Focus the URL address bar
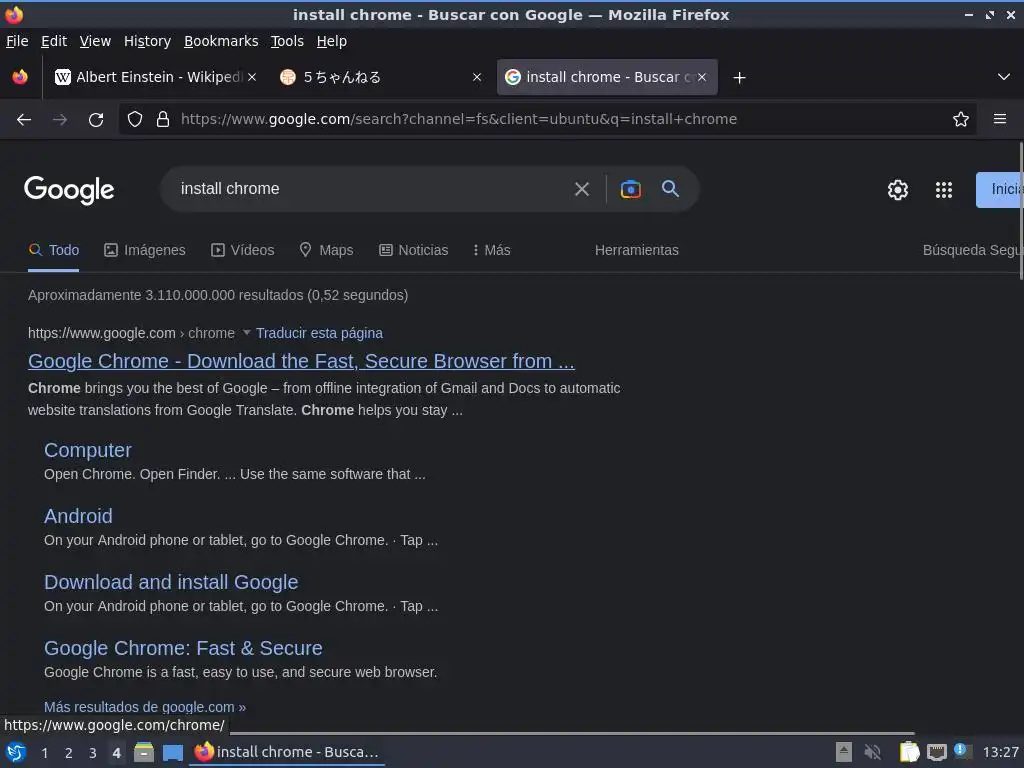Viewport: 1024px width, 768px height. pyautogui.click(x=547, y=119)
